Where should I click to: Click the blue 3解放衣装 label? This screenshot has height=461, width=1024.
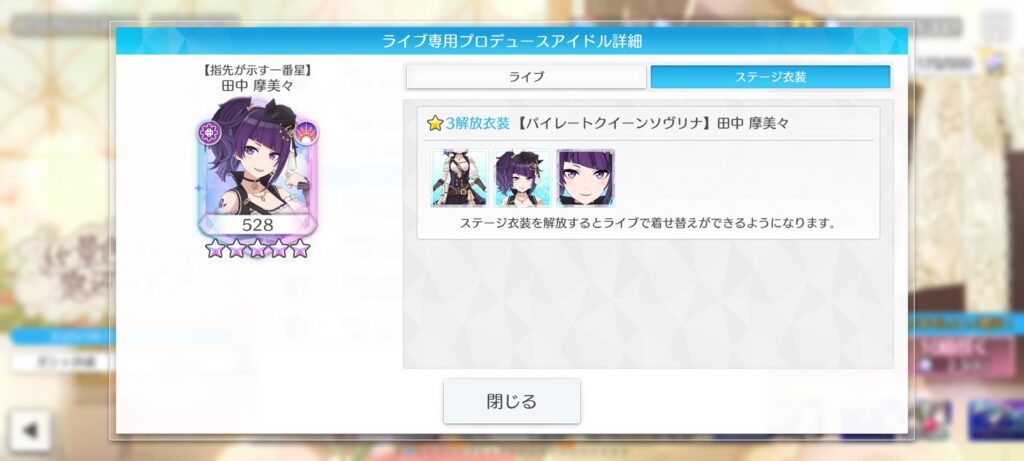point(477,123)
